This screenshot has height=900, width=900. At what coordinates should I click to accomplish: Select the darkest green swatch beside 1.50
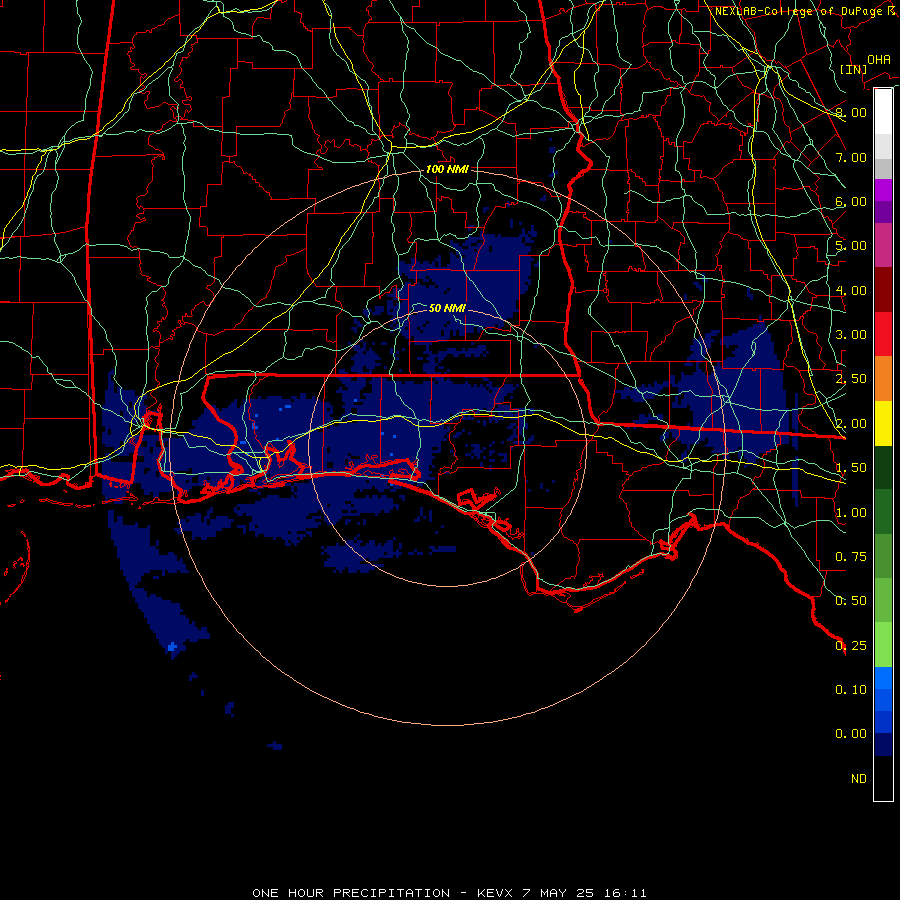(x=883, y=467)
